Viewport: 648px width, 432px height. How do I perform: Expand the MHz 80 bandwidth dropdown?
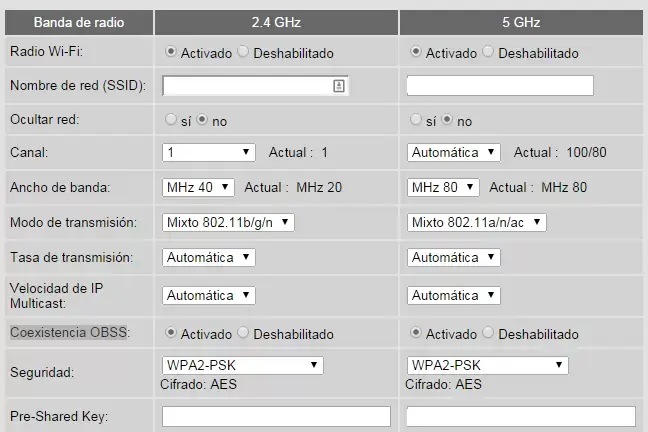point(443,187)
